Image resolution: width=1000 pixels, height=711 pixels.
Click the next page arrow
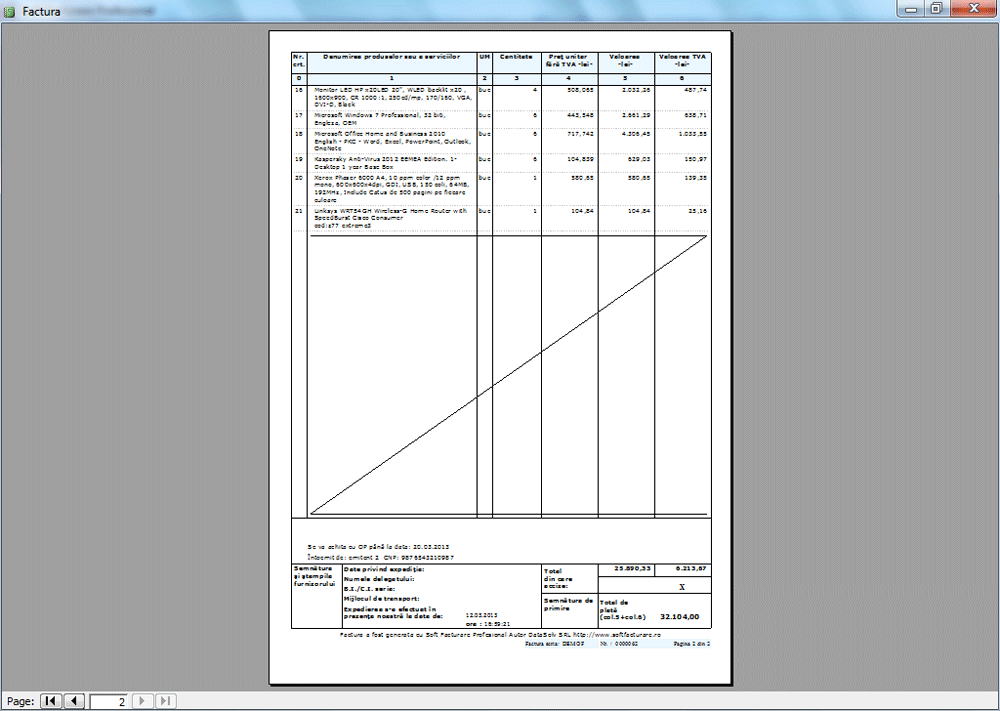pyautogui.click(x=143, y=701)
